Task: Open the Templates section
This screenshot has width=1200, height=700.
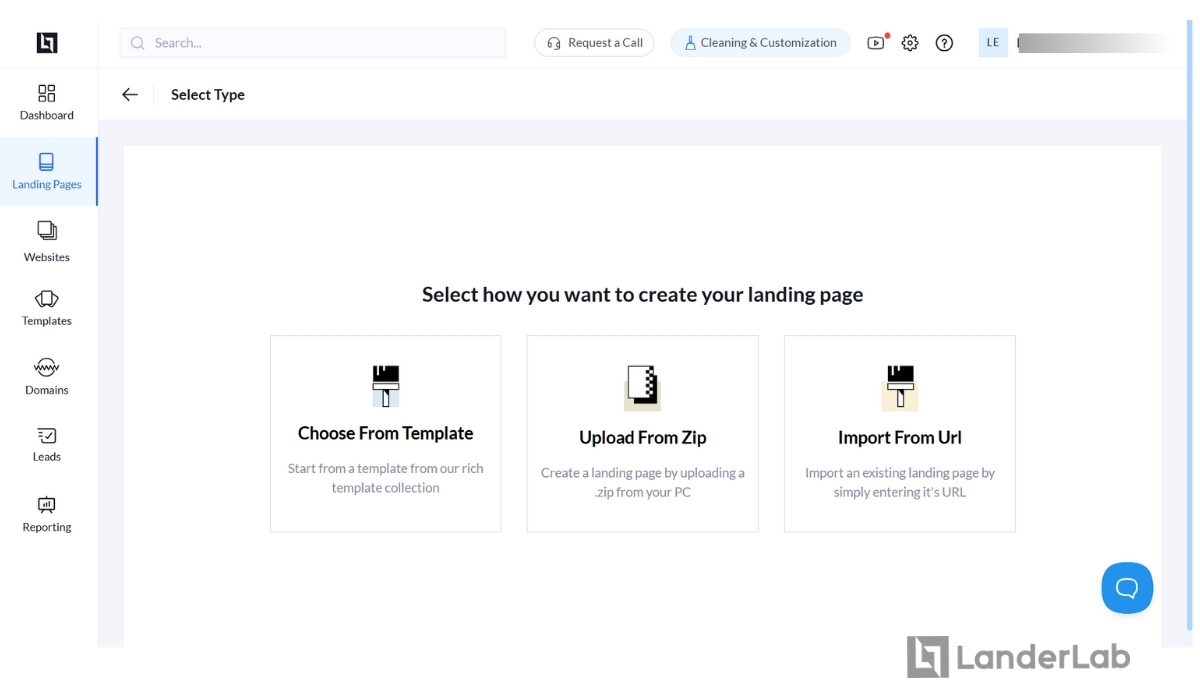Action: (47, 308)
